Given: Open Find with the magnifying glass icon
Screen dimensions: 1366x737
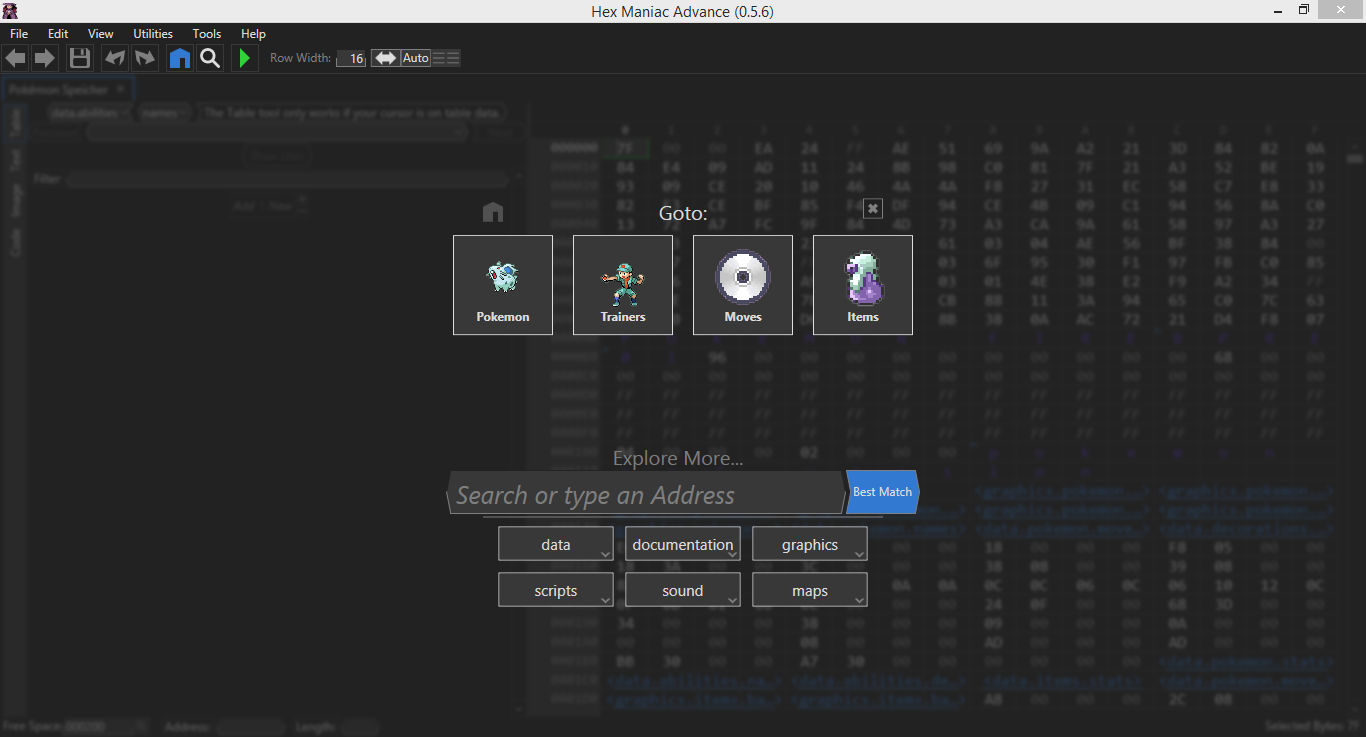Looking at the screenshot, I should pos(209,58).
